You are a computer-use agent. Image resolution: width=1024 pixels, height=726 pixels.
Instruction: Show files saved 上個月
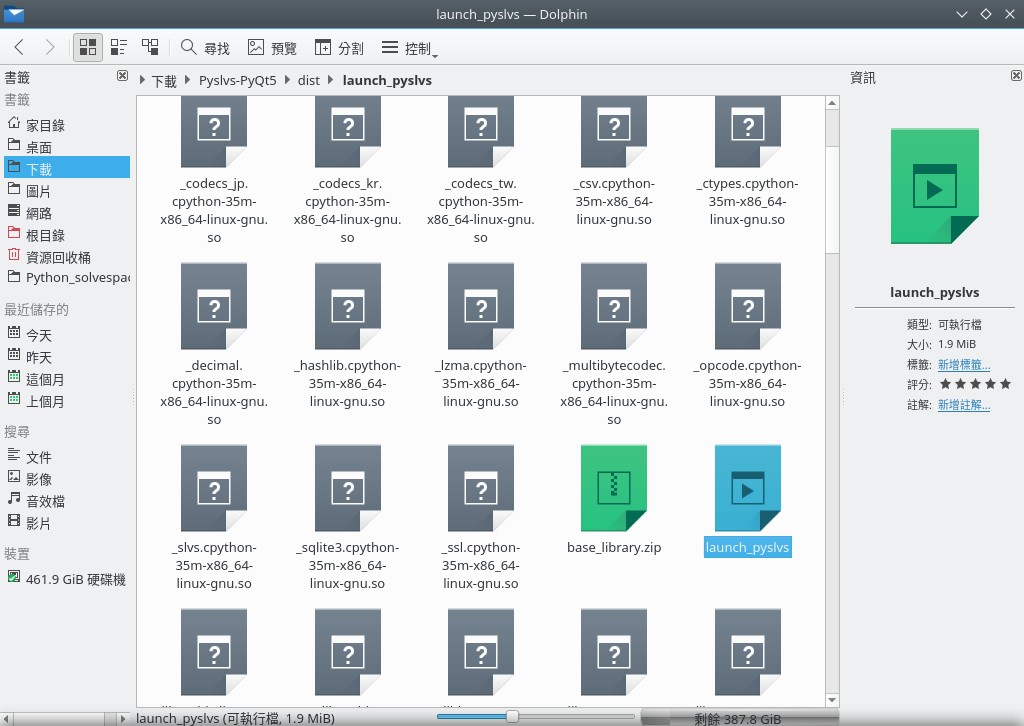[67, 401]
